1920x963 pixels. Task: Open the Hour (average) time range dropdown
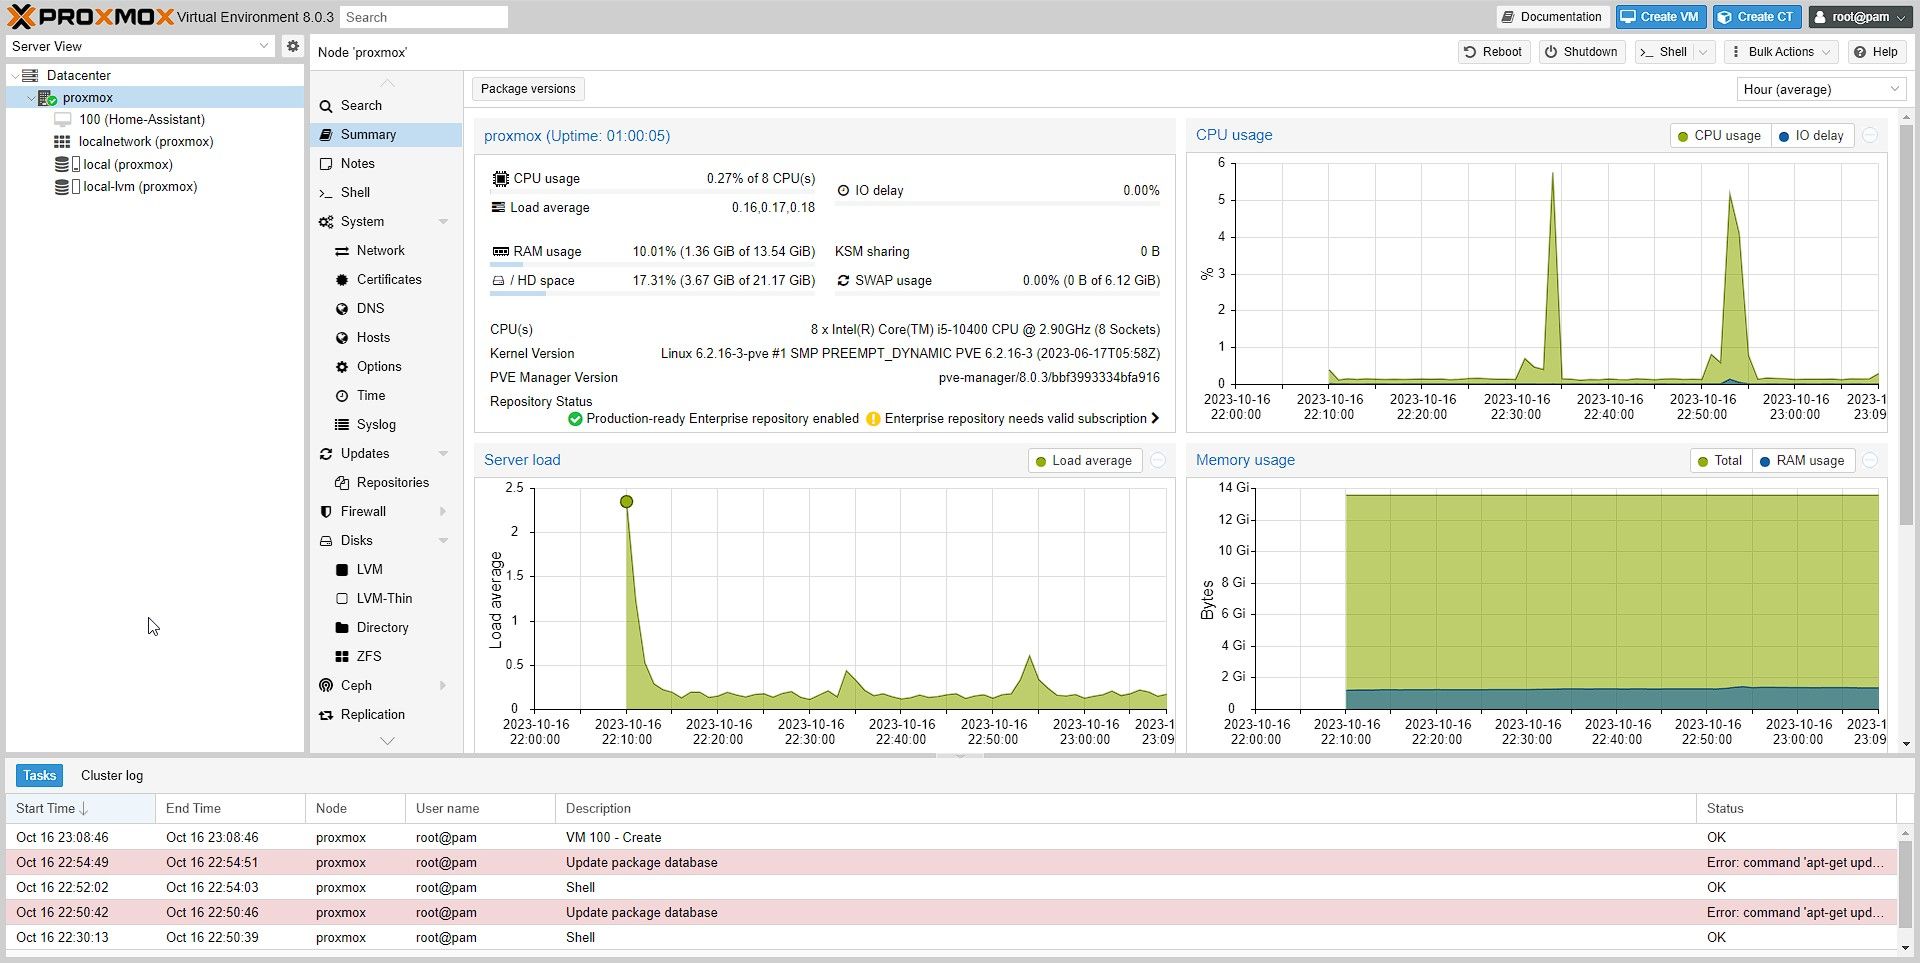[x=1820, y=89]
